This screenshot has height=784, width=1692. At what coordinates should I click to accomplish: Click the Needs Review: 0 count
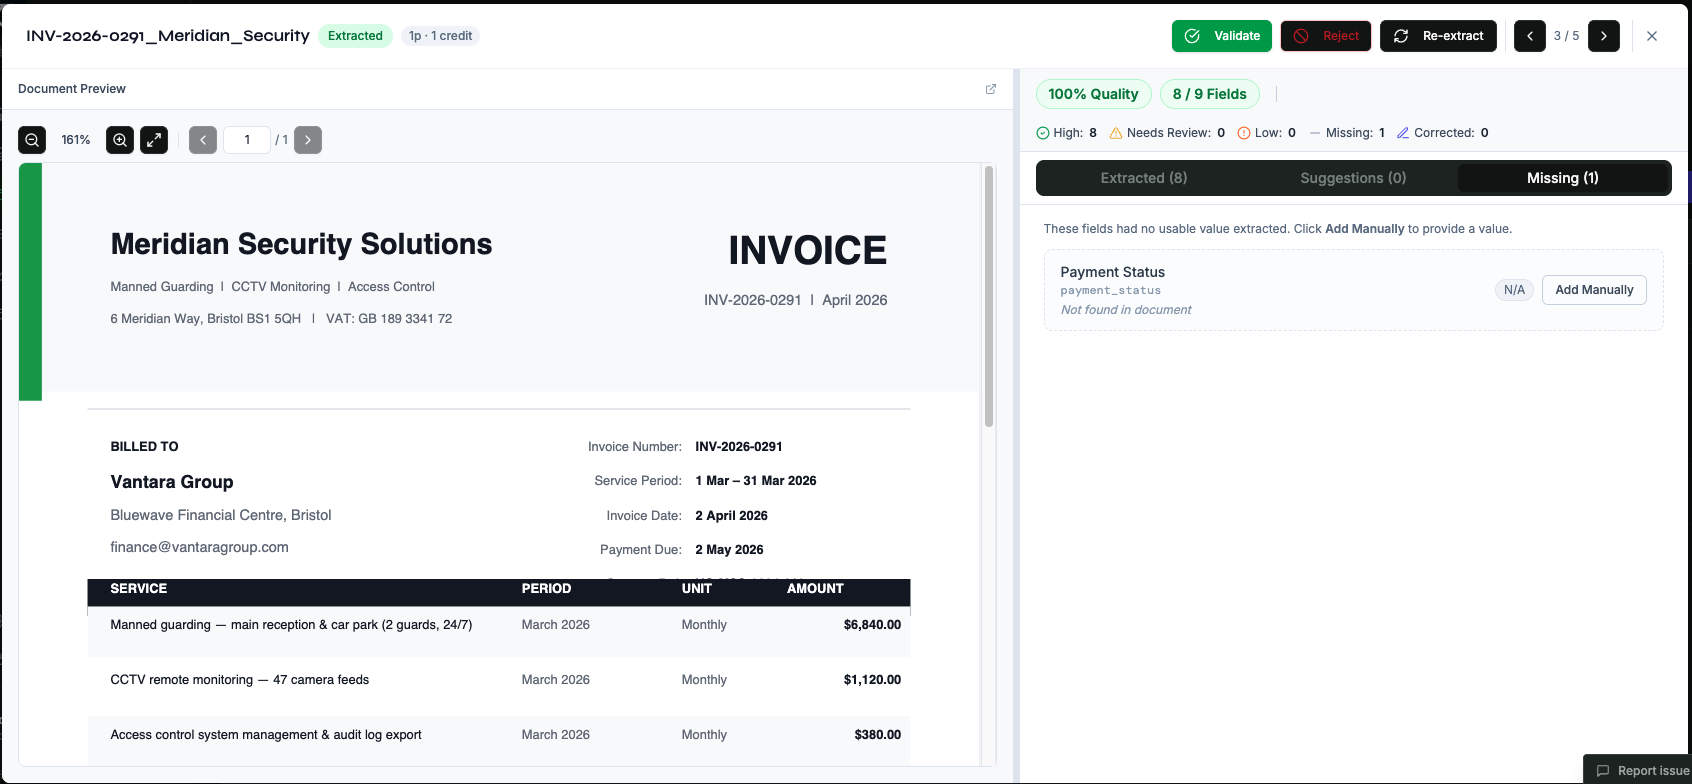pyautogui.click(x=1167, y=133)
